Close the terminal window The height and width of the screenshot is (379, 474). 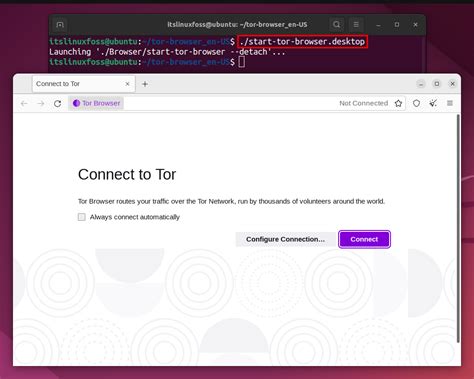[x=415, y=25]
